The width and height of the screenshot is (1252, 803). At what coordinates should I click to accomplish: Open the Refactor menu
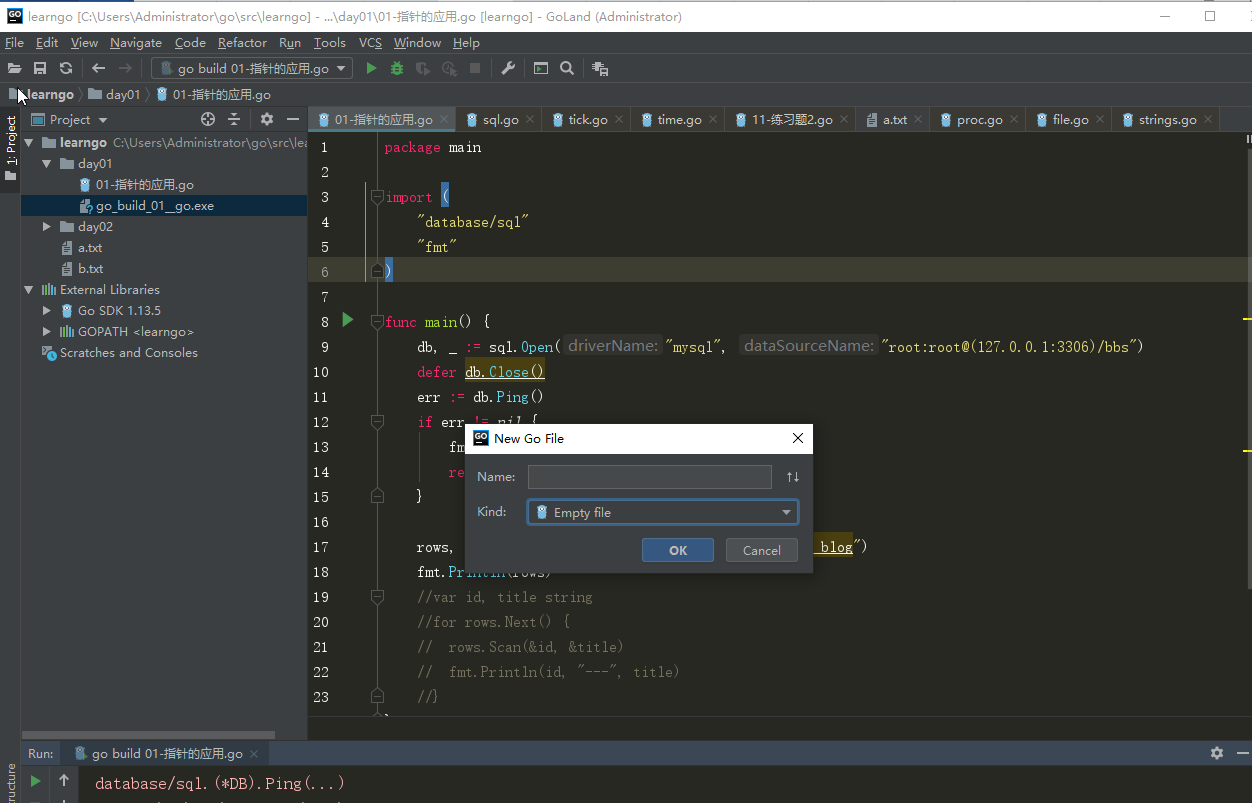coord(242,43)
